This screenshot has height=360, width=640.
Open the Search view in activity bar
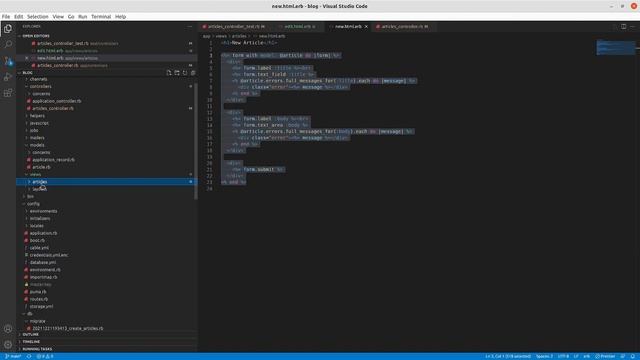(8, 44)
